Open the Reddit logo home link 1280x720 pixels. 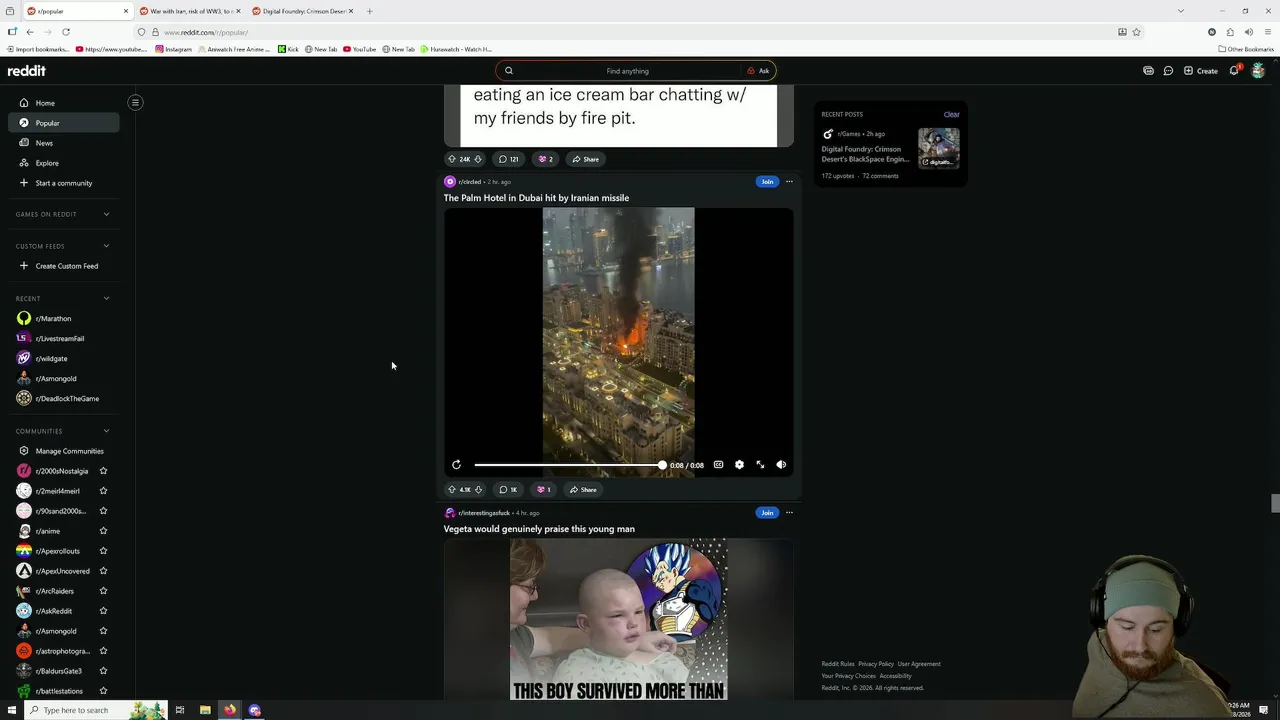pyautogui.click(x=27, y=71)
